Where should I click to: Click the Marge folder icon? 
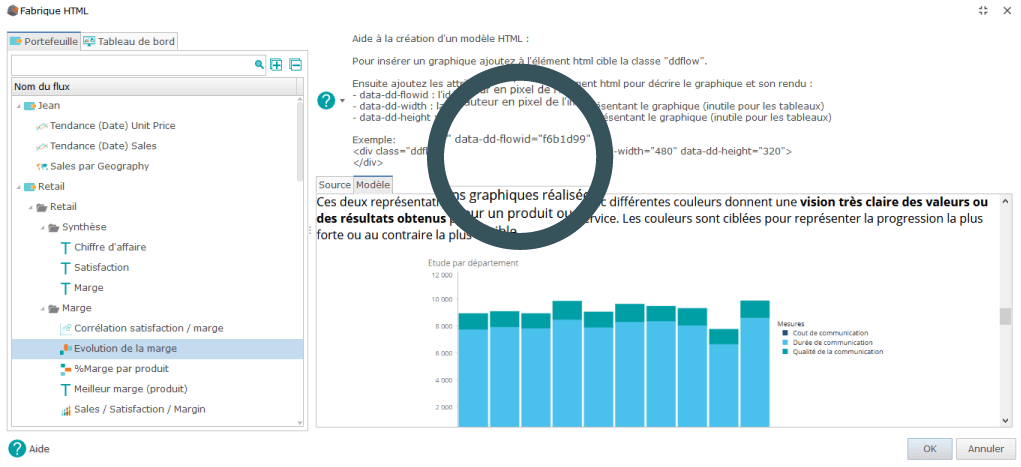coord(54,308)
